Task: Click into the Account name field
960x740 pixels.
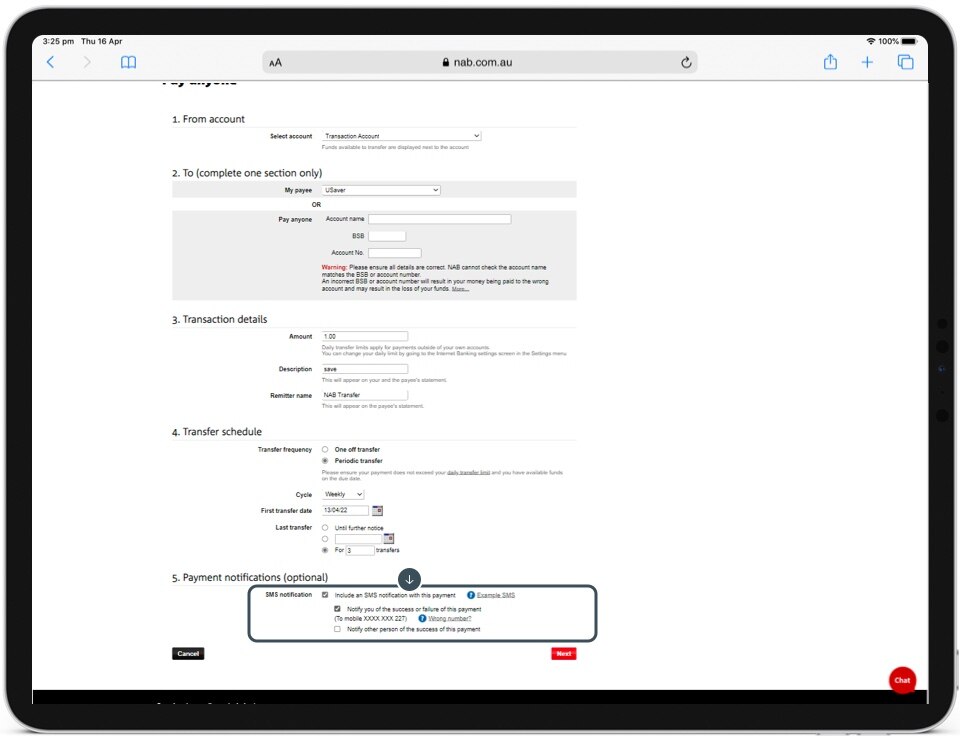Action: (x=439, y=219)
